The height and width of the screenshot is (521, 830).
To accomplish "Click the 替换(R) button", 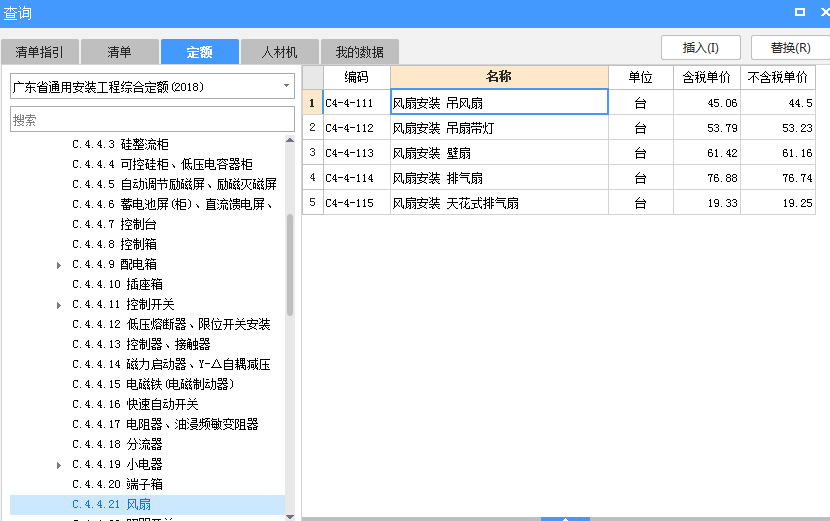I will click(x=790, y=48).
